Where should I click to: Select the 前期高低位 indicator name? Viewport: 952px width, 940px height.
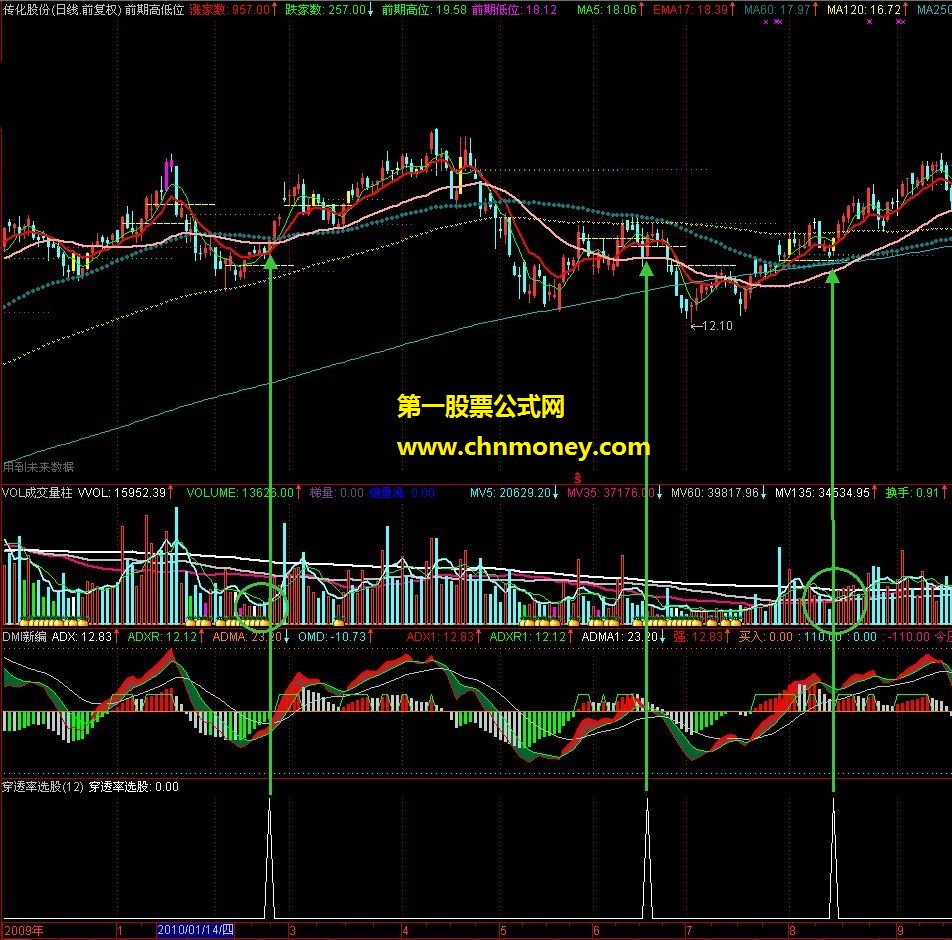(154, 10)
